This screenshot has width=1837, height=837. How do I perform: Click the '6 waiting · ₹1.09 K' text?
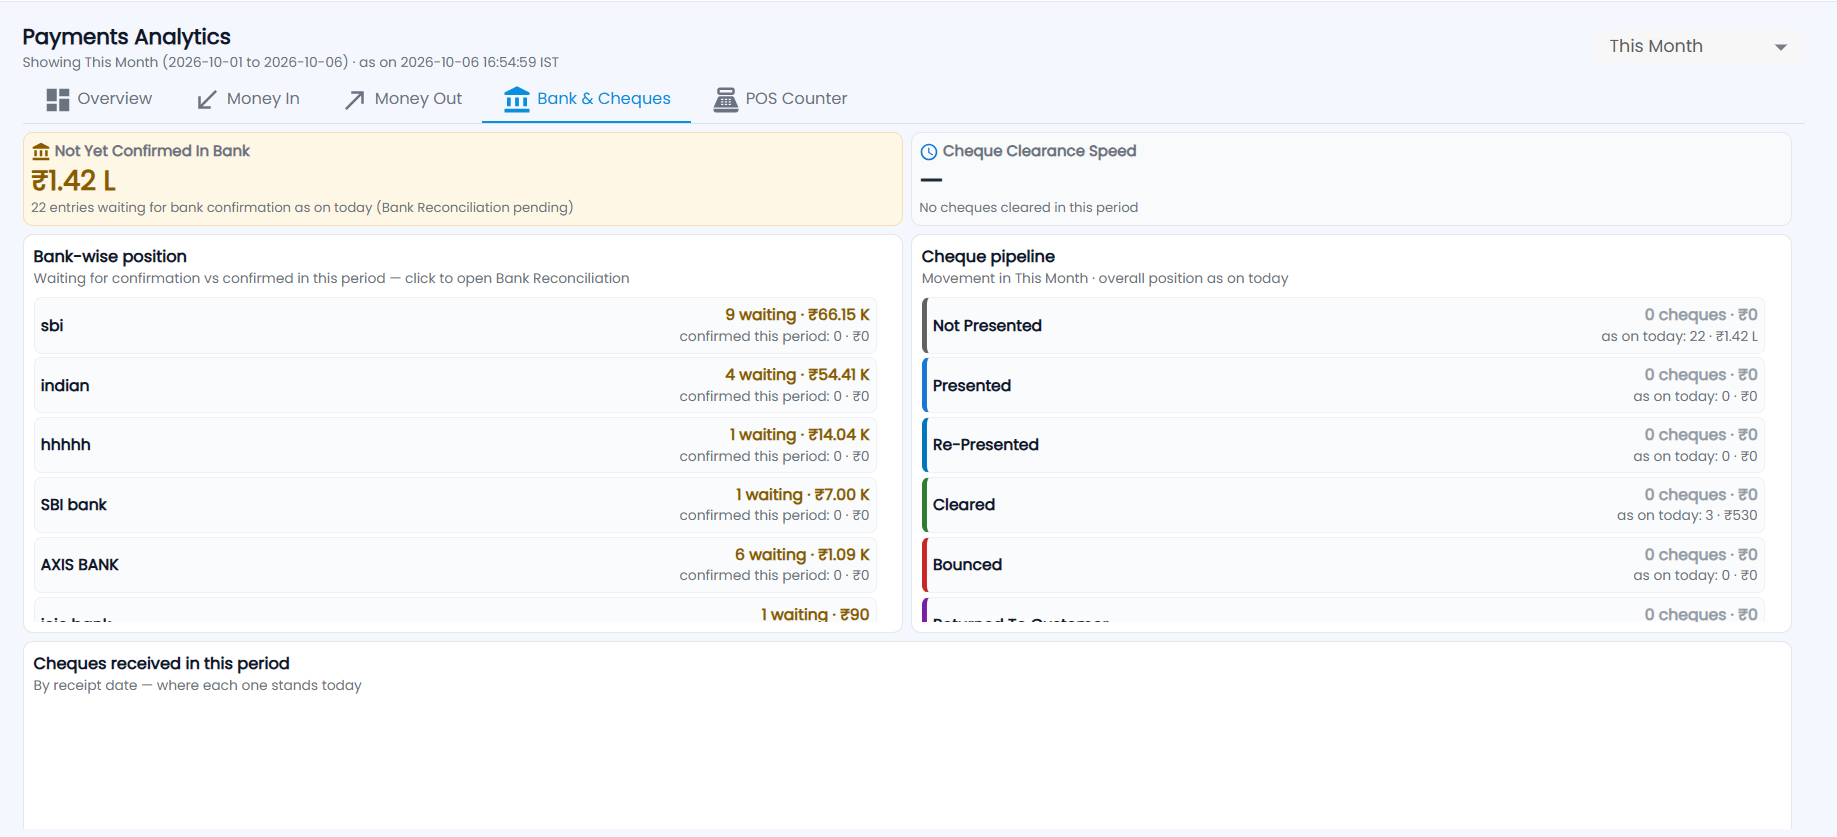click(x=802, y=555)
